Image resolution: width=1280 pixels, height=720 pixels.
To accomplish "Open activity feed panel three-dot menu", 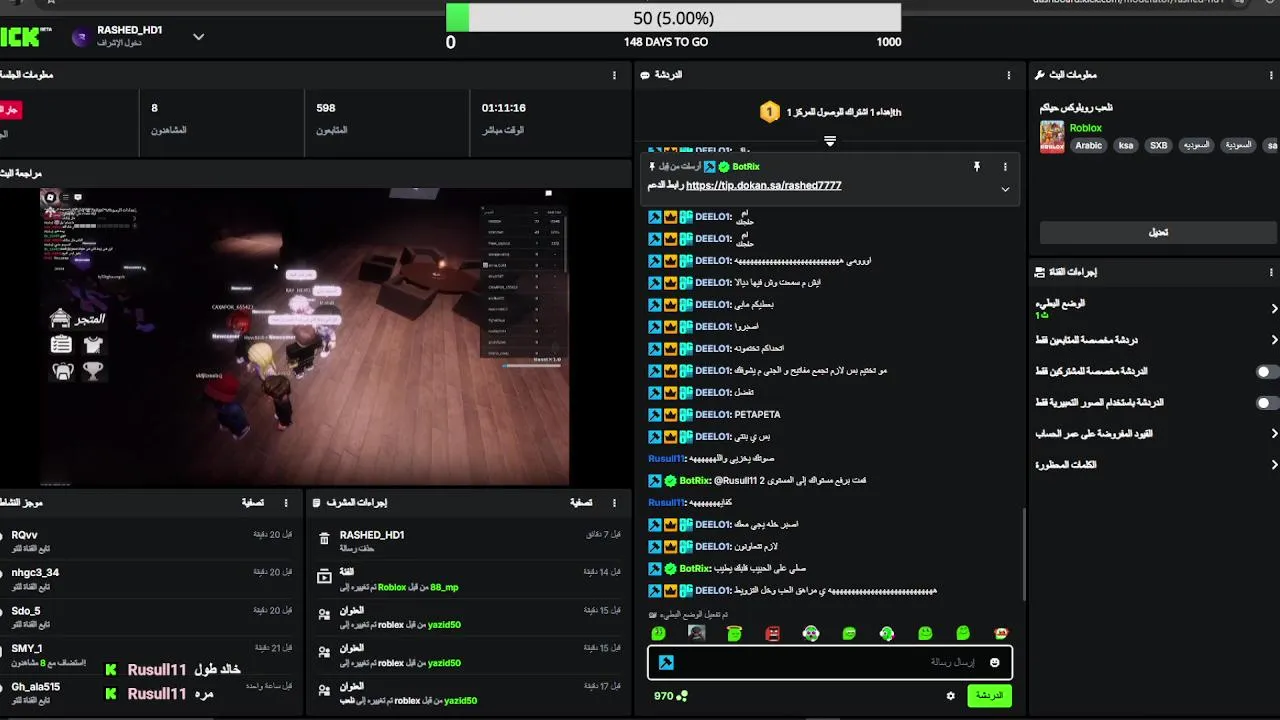I will [286, 503].
